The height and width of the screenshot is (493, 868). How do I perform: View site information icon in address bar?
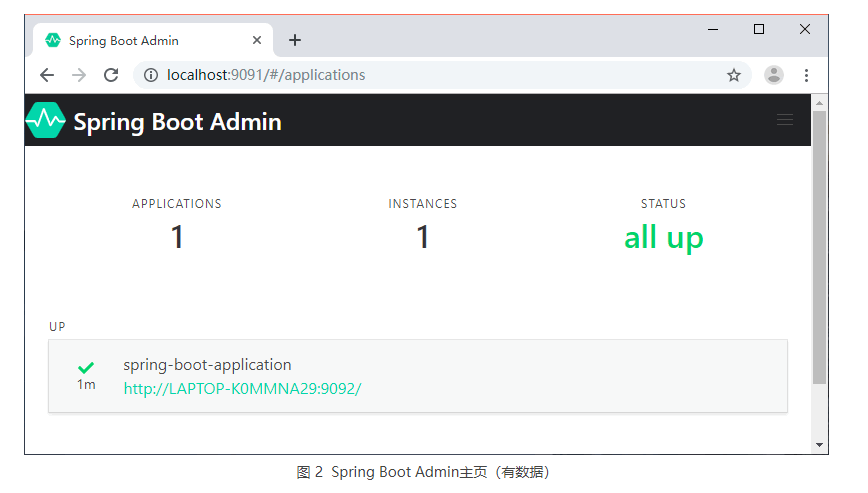pyautogui.click(x=151, y=75)
